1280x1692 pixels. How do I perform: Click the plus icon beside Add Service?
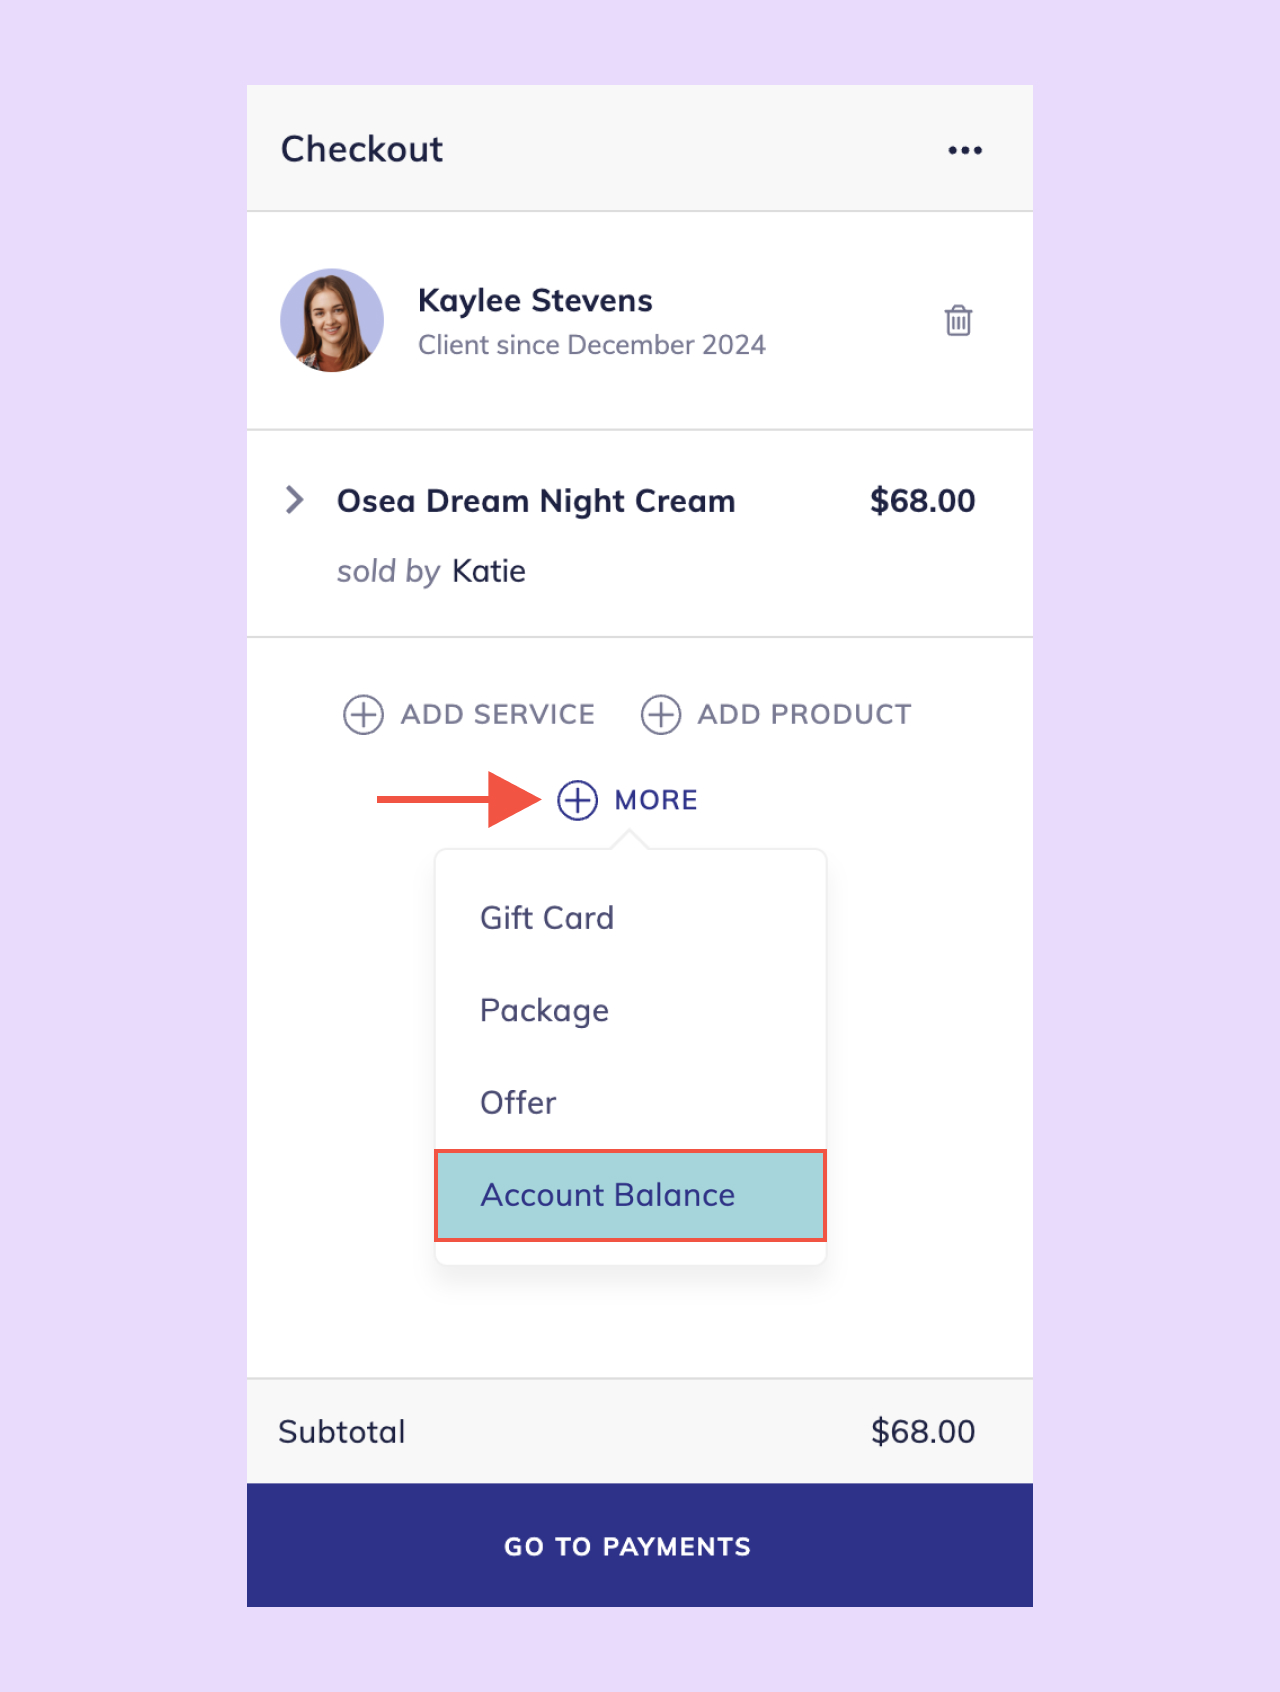point(363,715)
